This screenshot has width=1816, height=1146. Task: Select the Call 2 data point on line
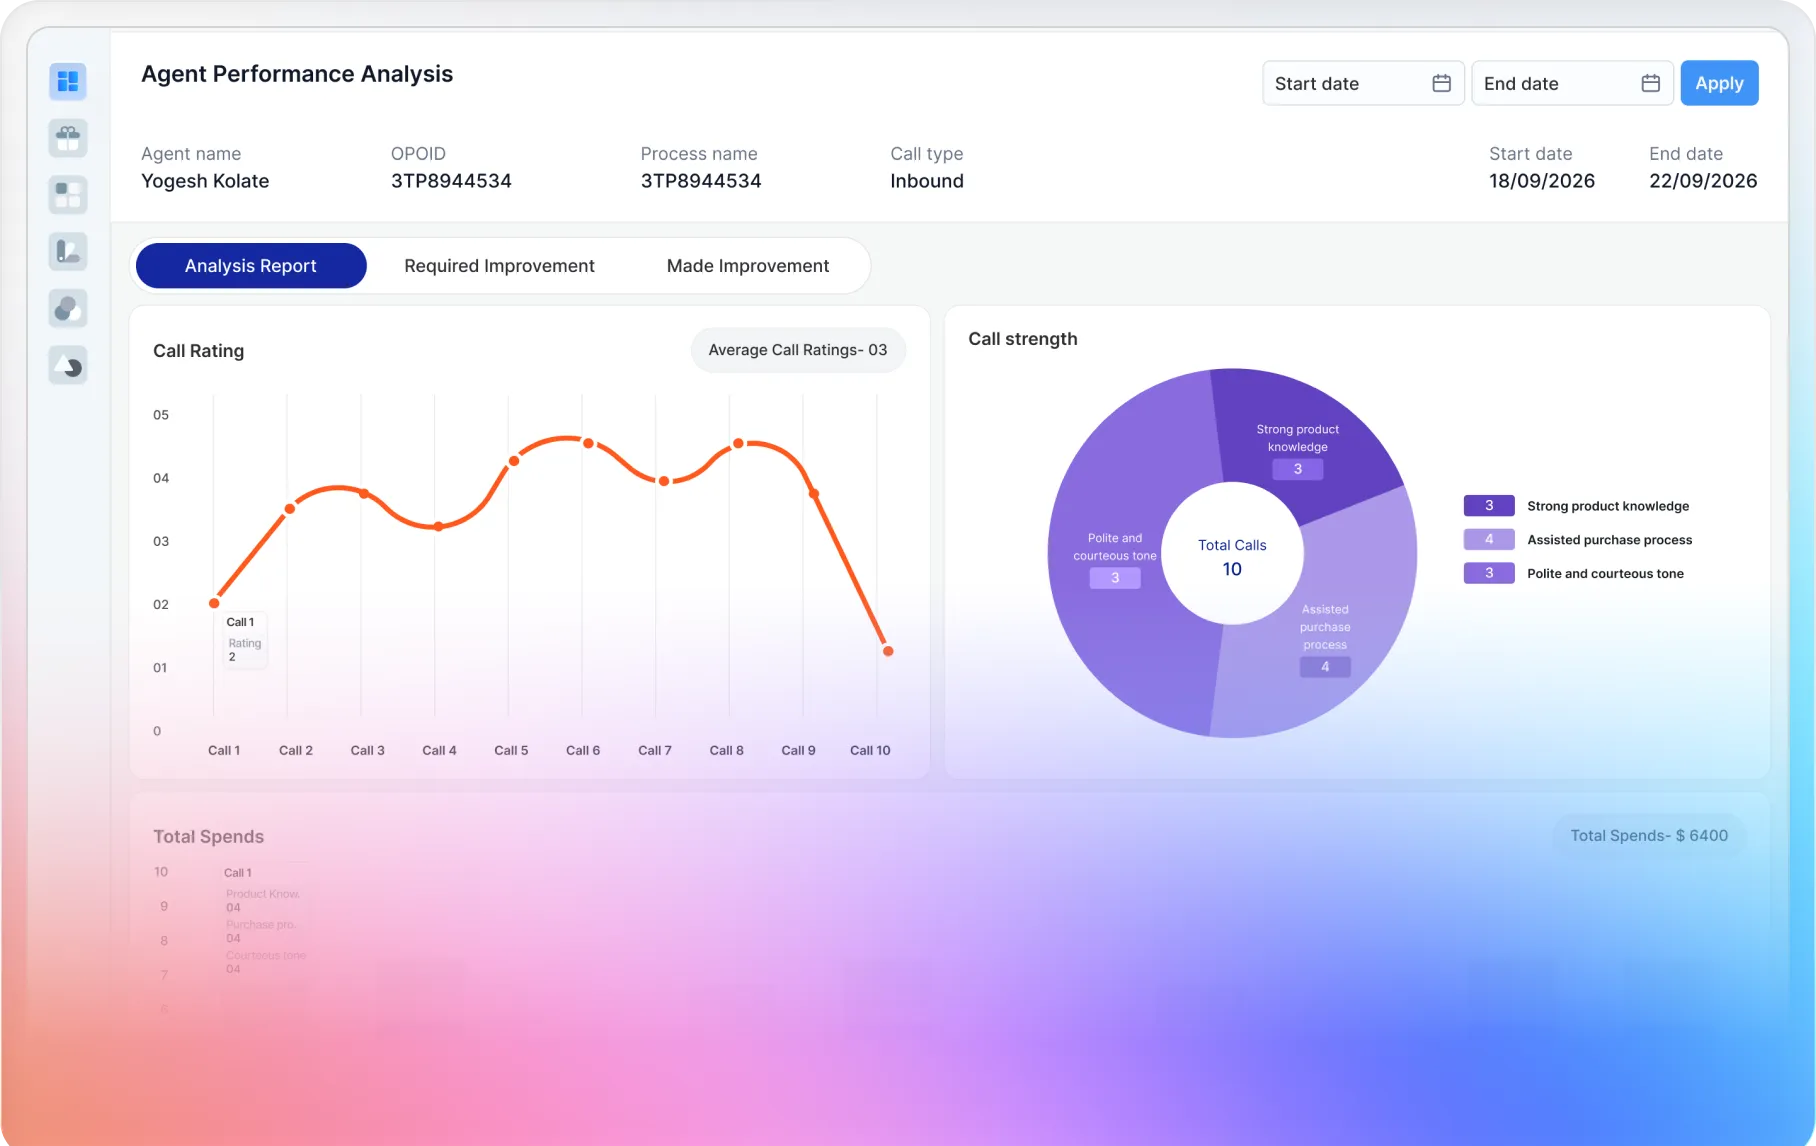290,509
